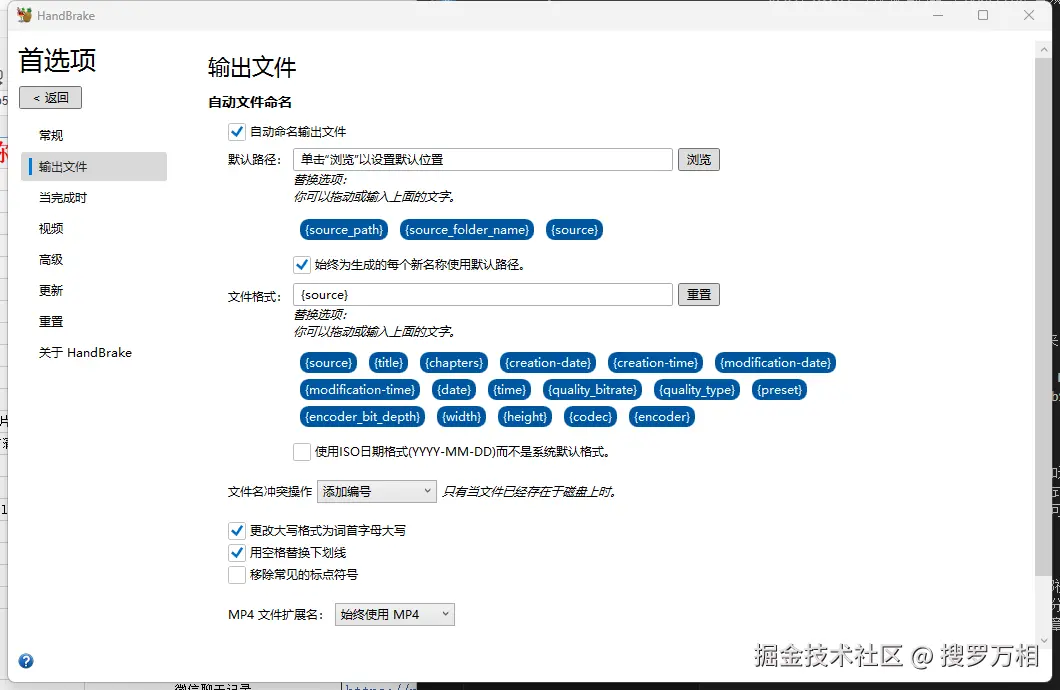
Task: Click the {time} tag
Action: point(509,390)
